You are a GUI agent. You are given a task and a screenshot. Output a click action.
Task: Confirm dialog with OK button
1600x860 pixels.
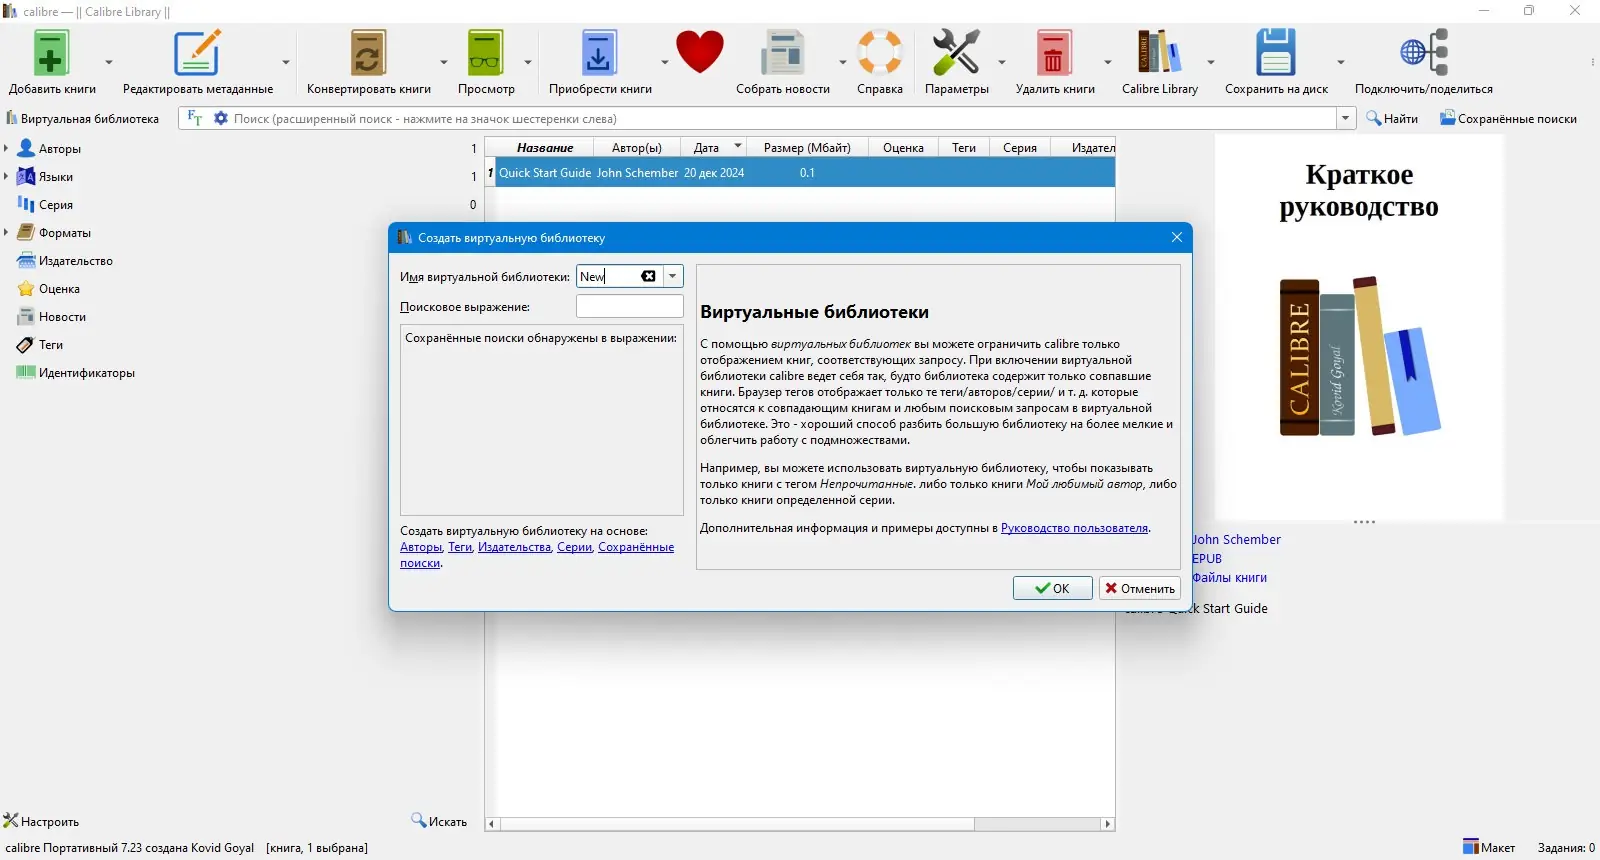coord(1052,588)
